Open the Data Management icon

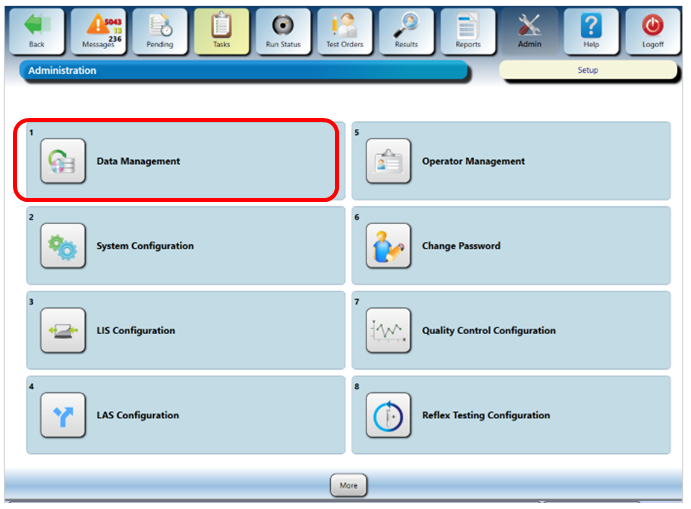coord(63,161)
